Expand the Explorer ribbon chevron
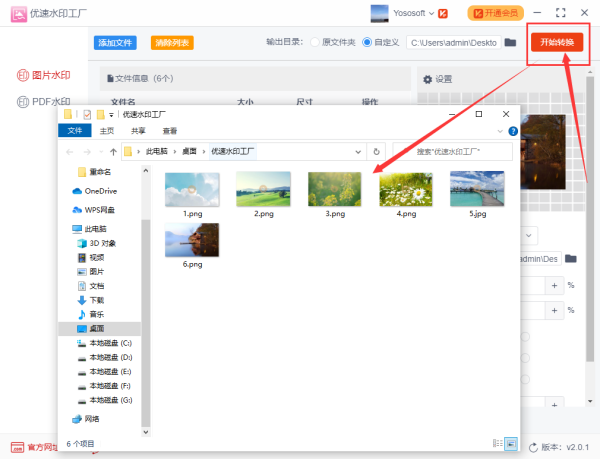The height and width of the screenshot is (459, 600). (500, 131)
